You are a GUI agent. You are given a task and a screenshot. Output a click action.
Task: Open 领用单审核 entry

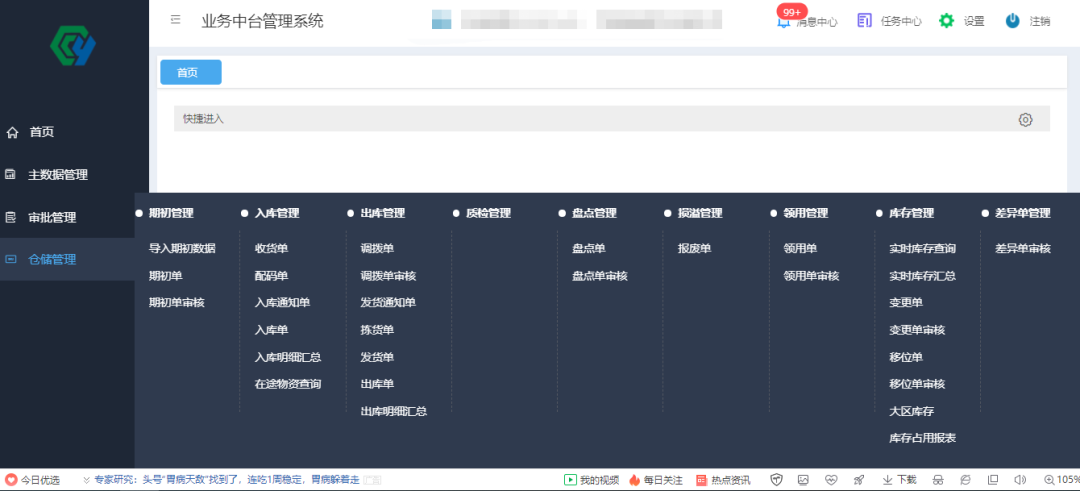coord(811,275)
